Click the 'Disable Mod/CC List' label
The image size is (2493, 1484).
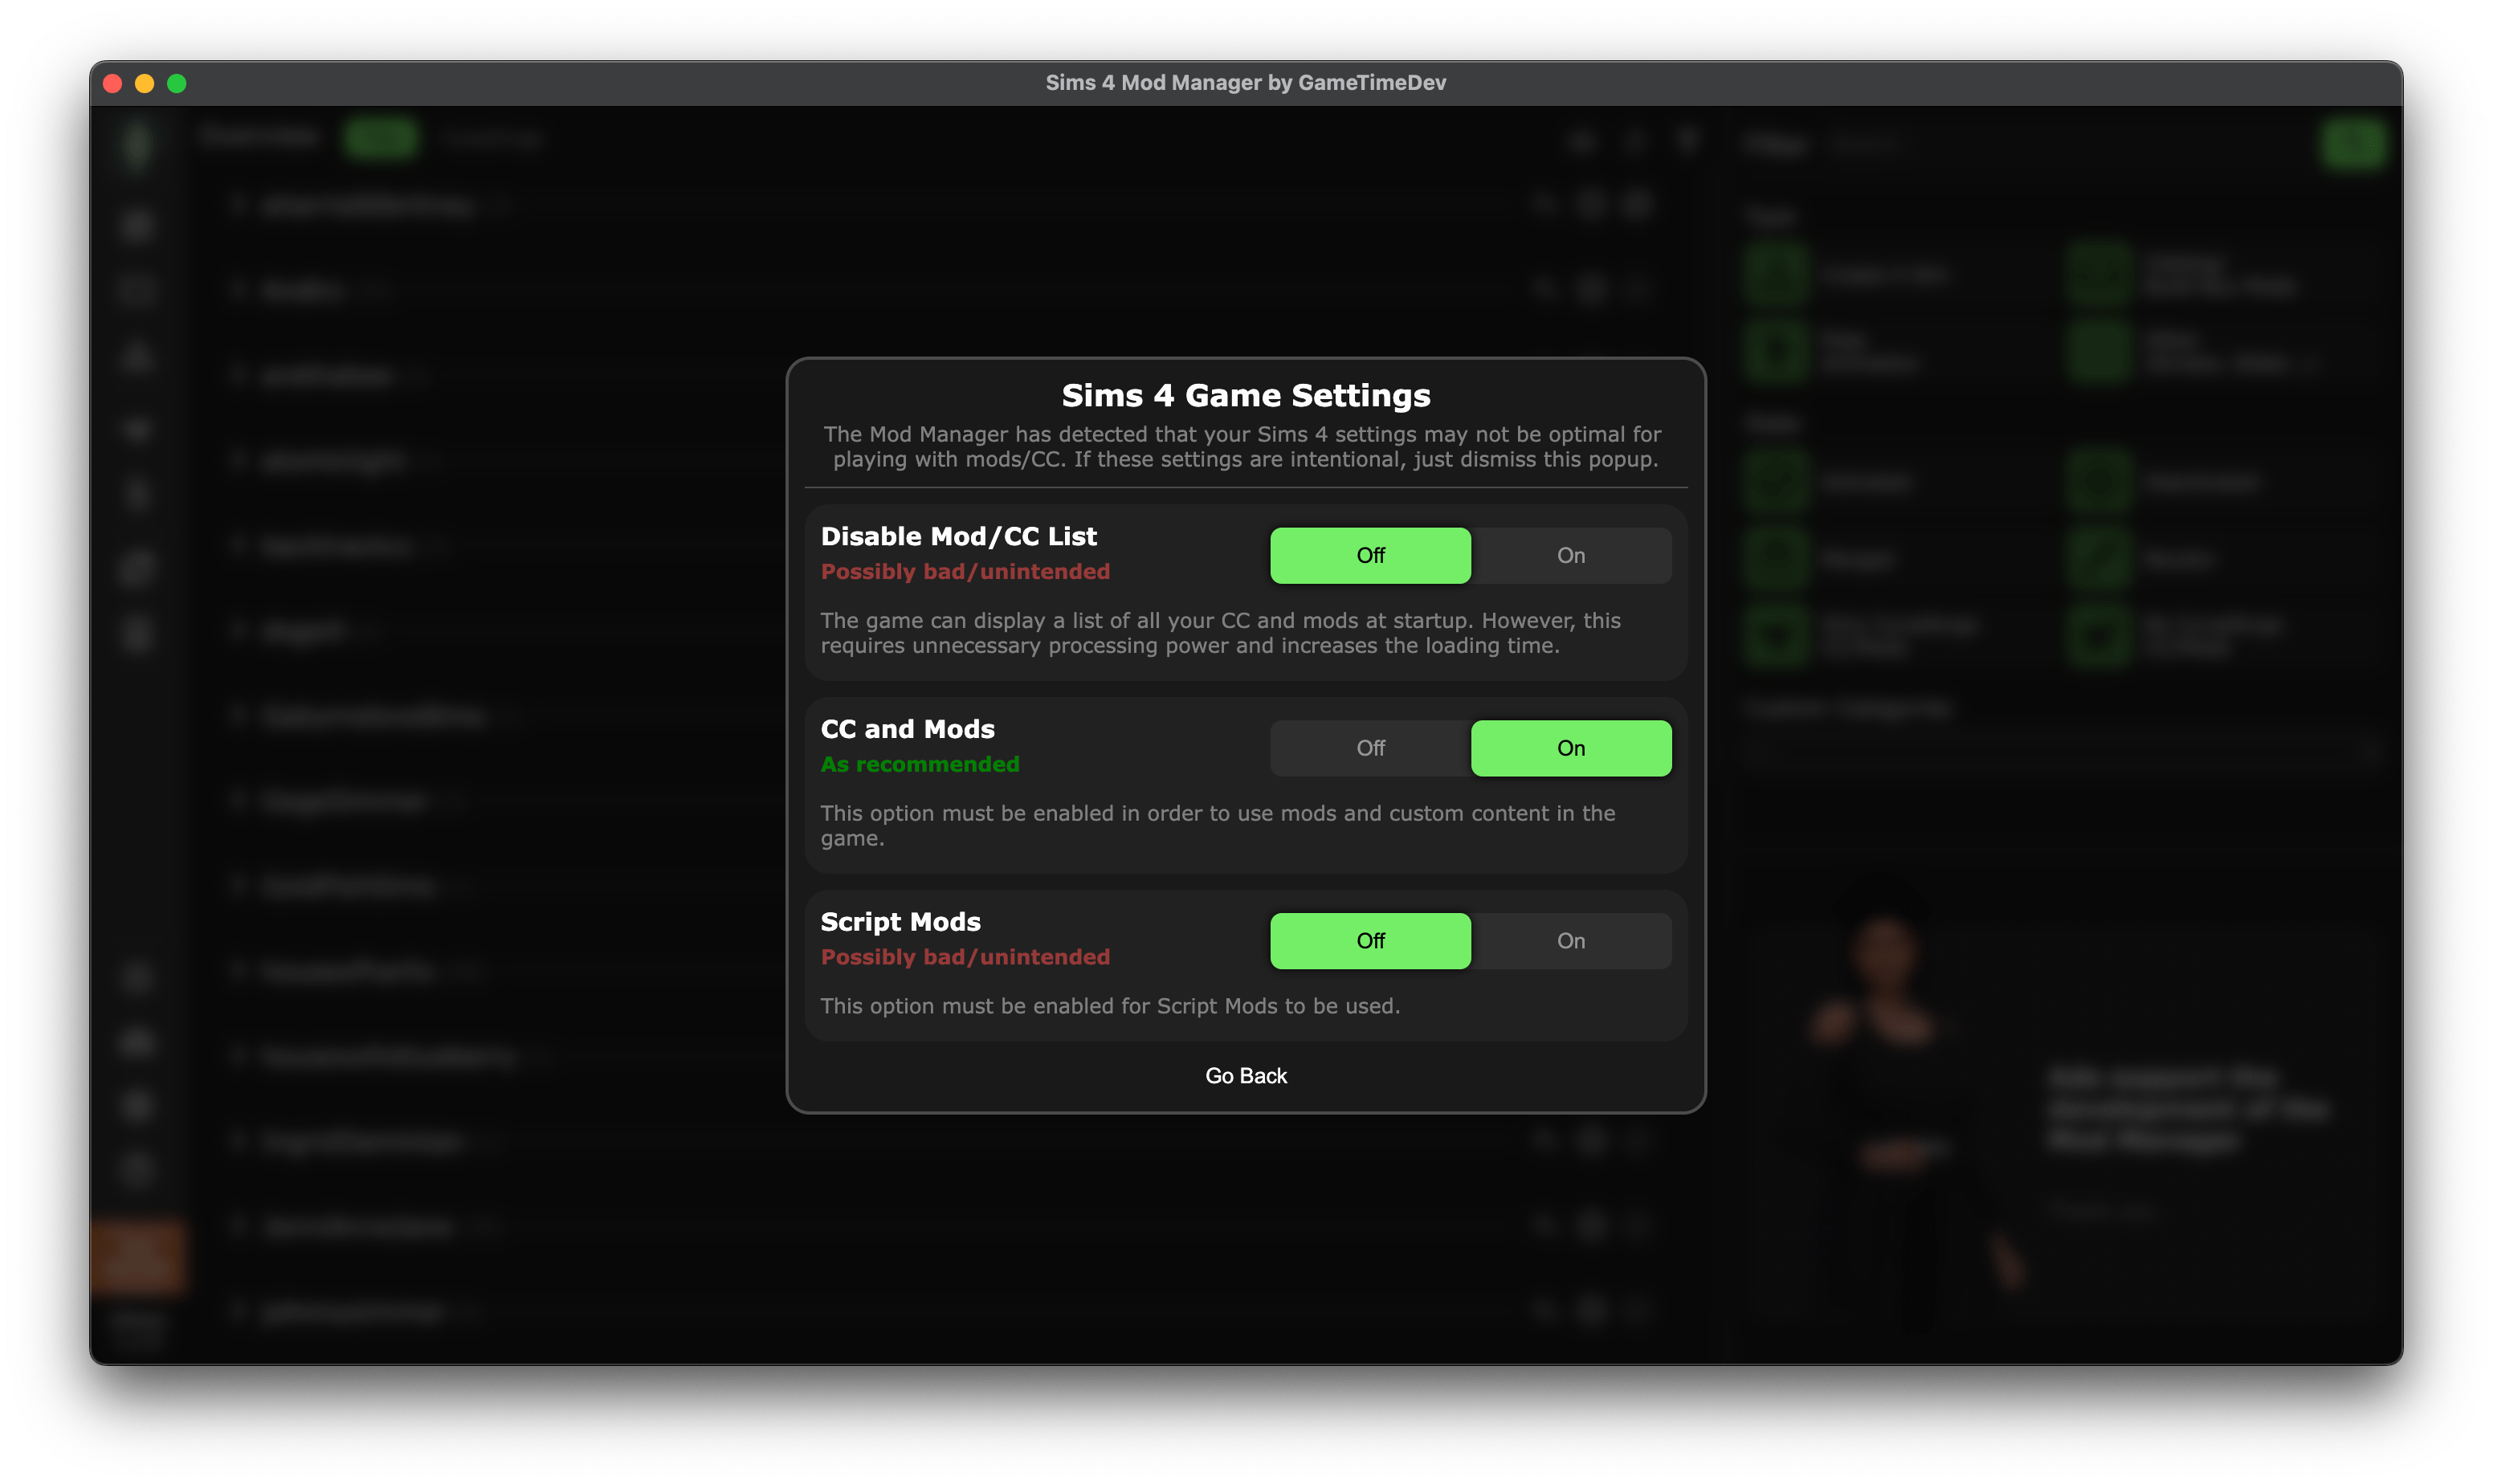959,537
